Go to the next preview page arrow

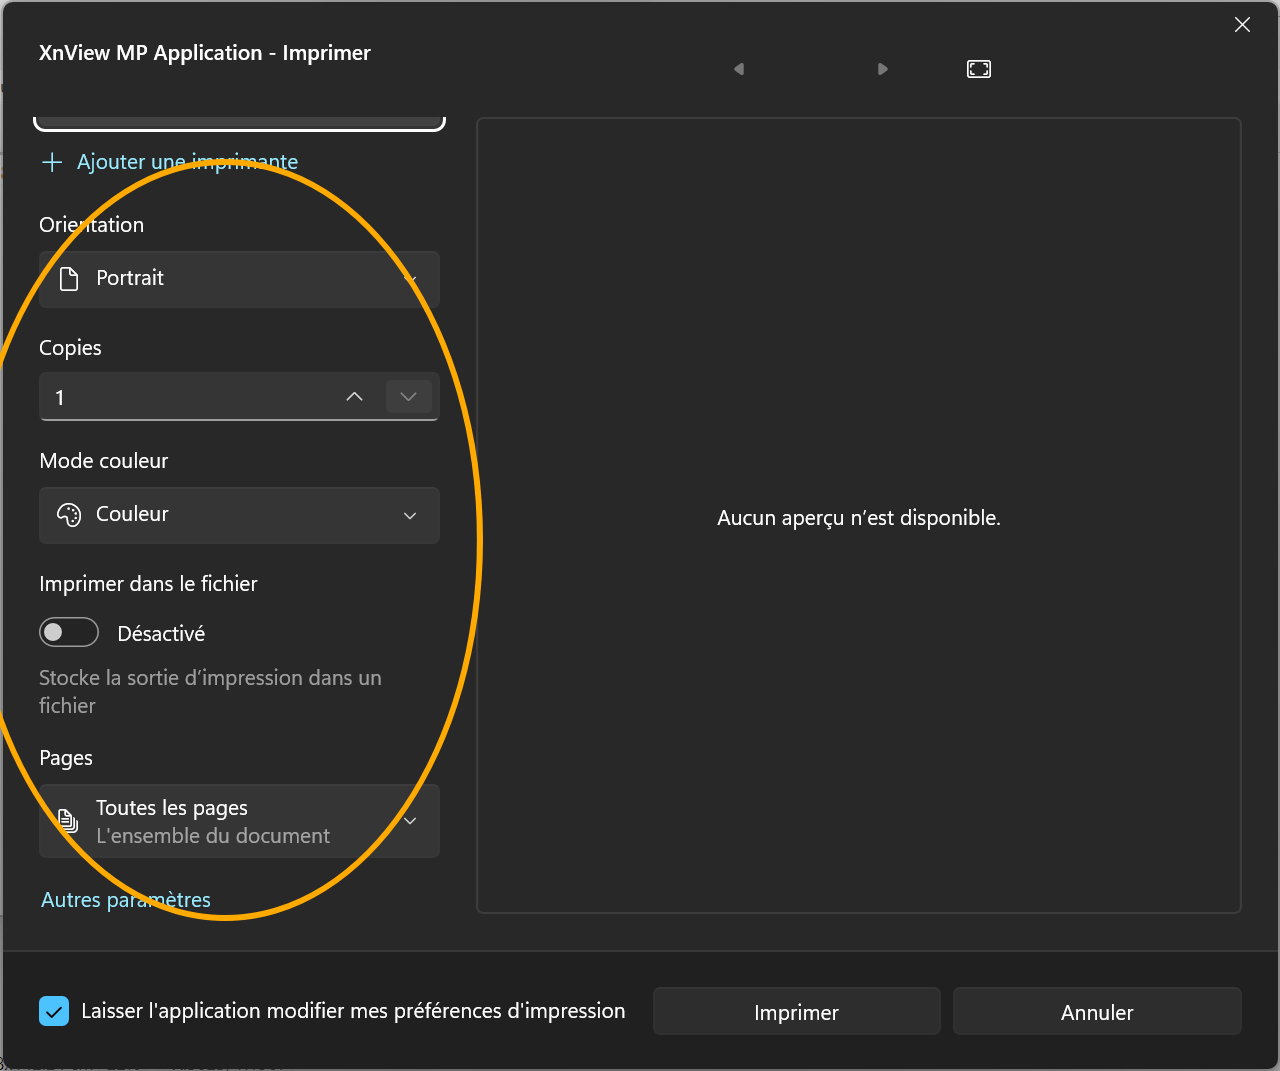[882, 69]
